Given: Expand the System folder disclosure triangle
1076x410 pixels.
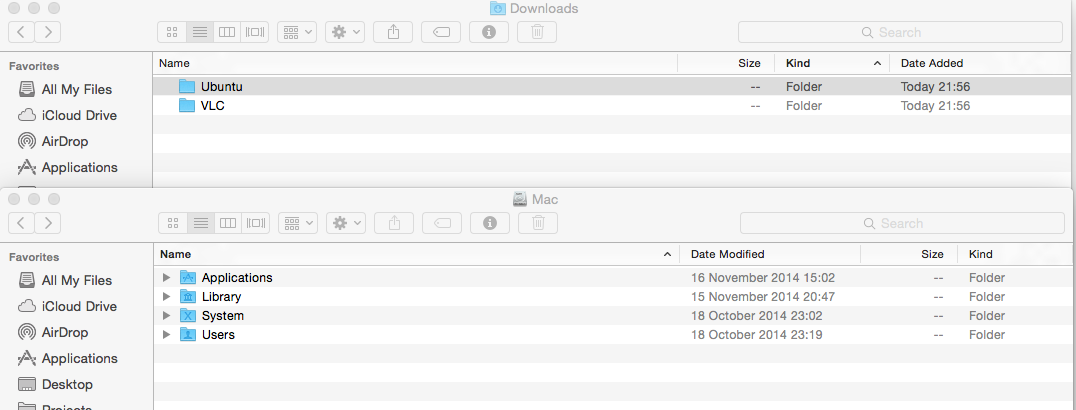Looking at the screenshot, I should (x=166, y=316).
